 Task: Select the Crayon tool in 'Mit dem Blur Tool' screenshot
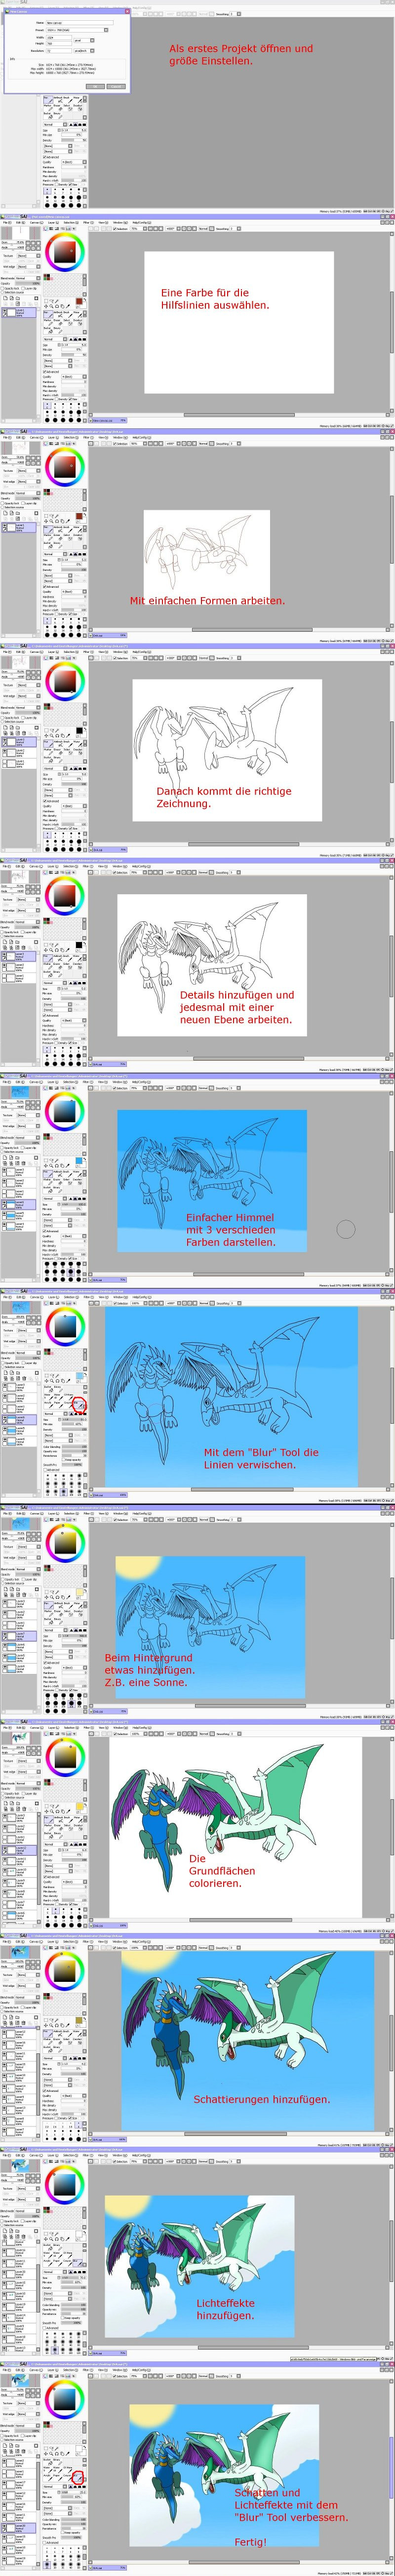point(68,1405)
